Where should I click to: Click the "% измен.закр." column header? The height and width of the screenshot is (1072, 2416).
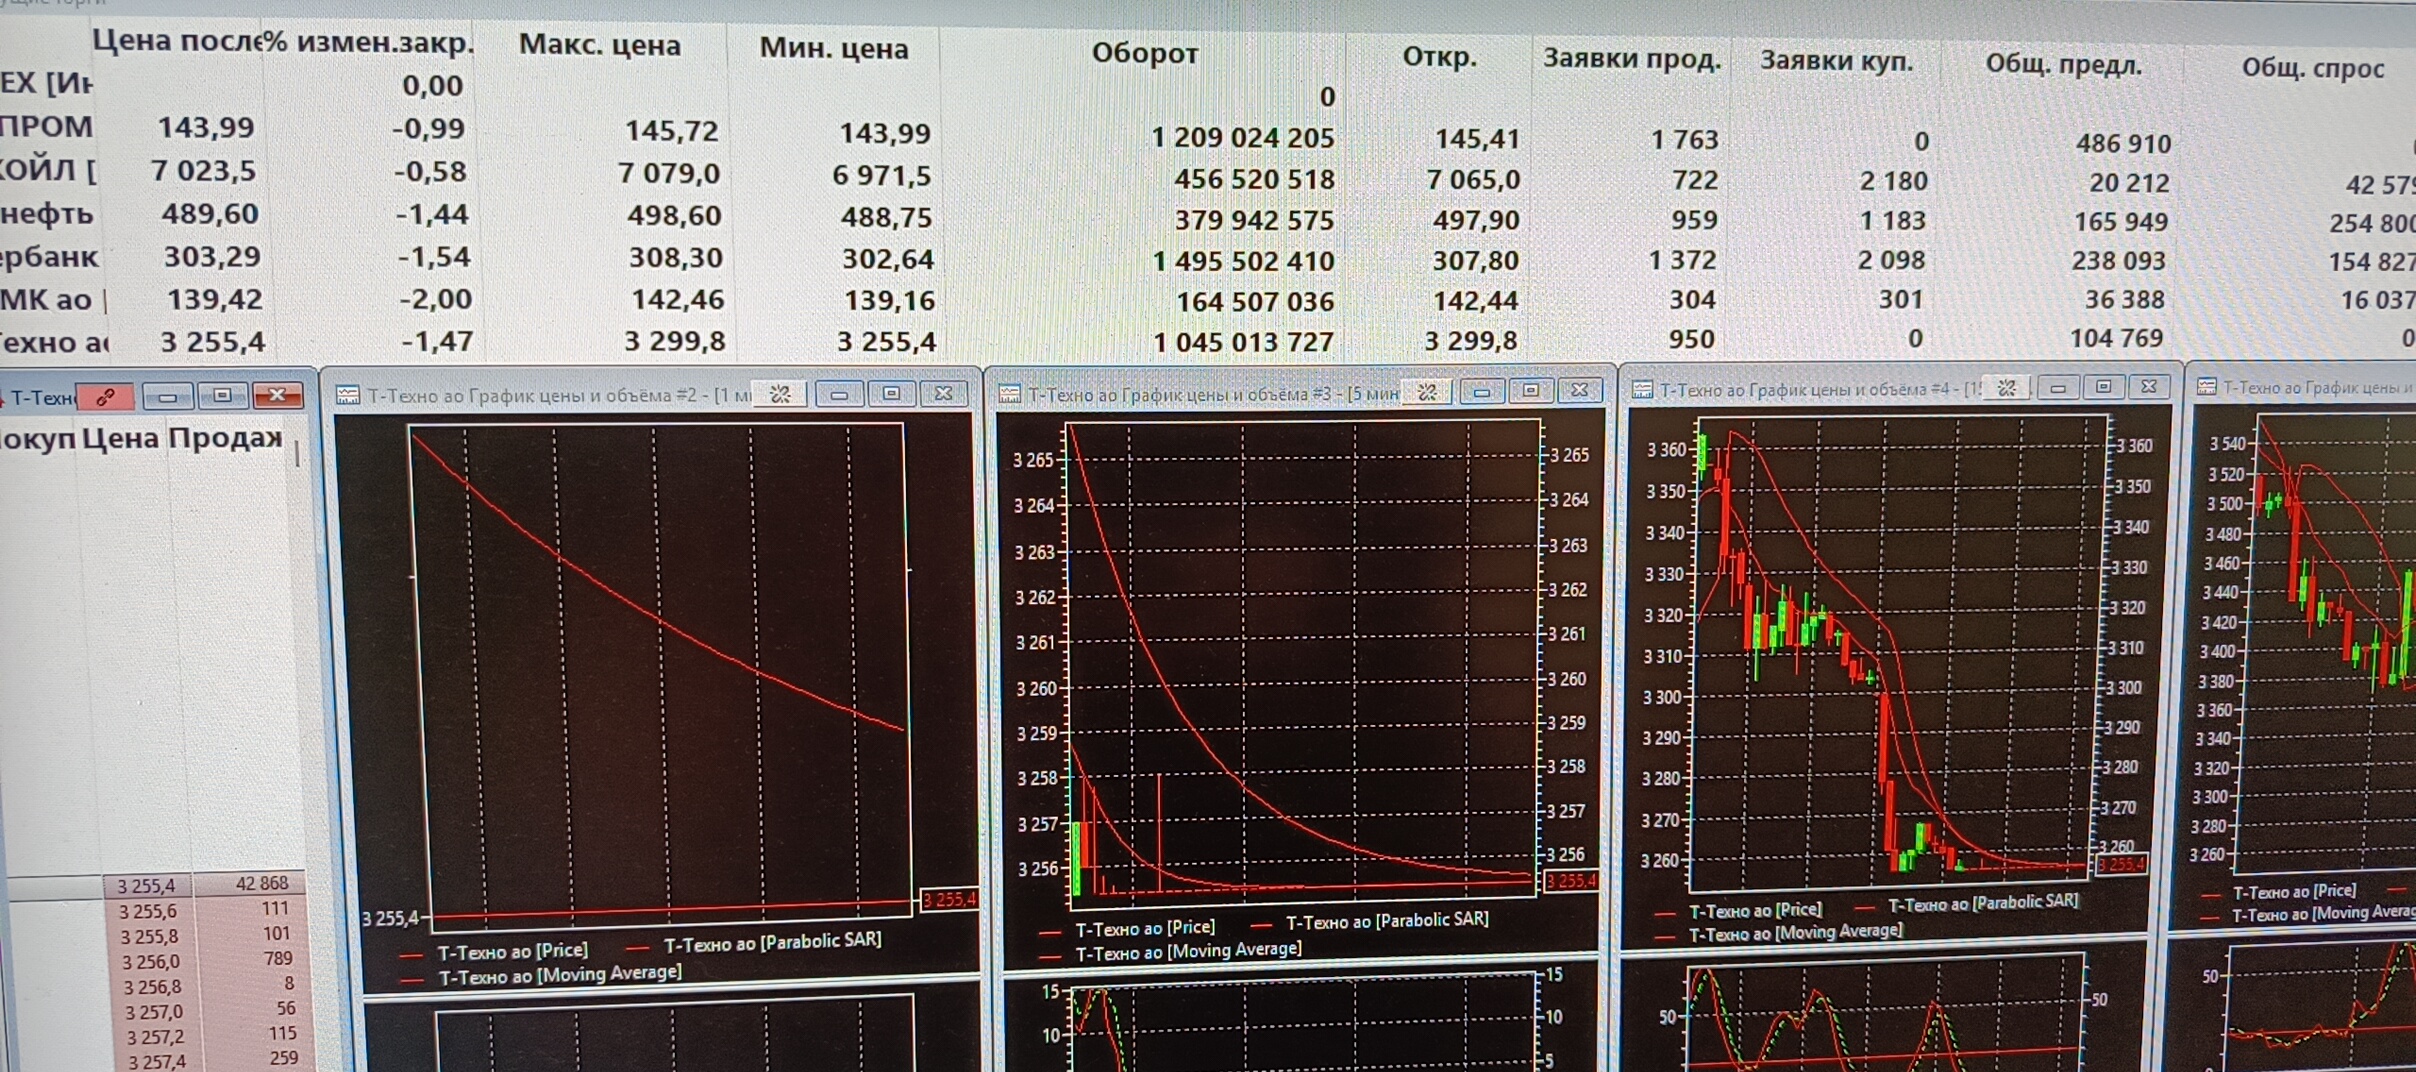coord(369,43)
